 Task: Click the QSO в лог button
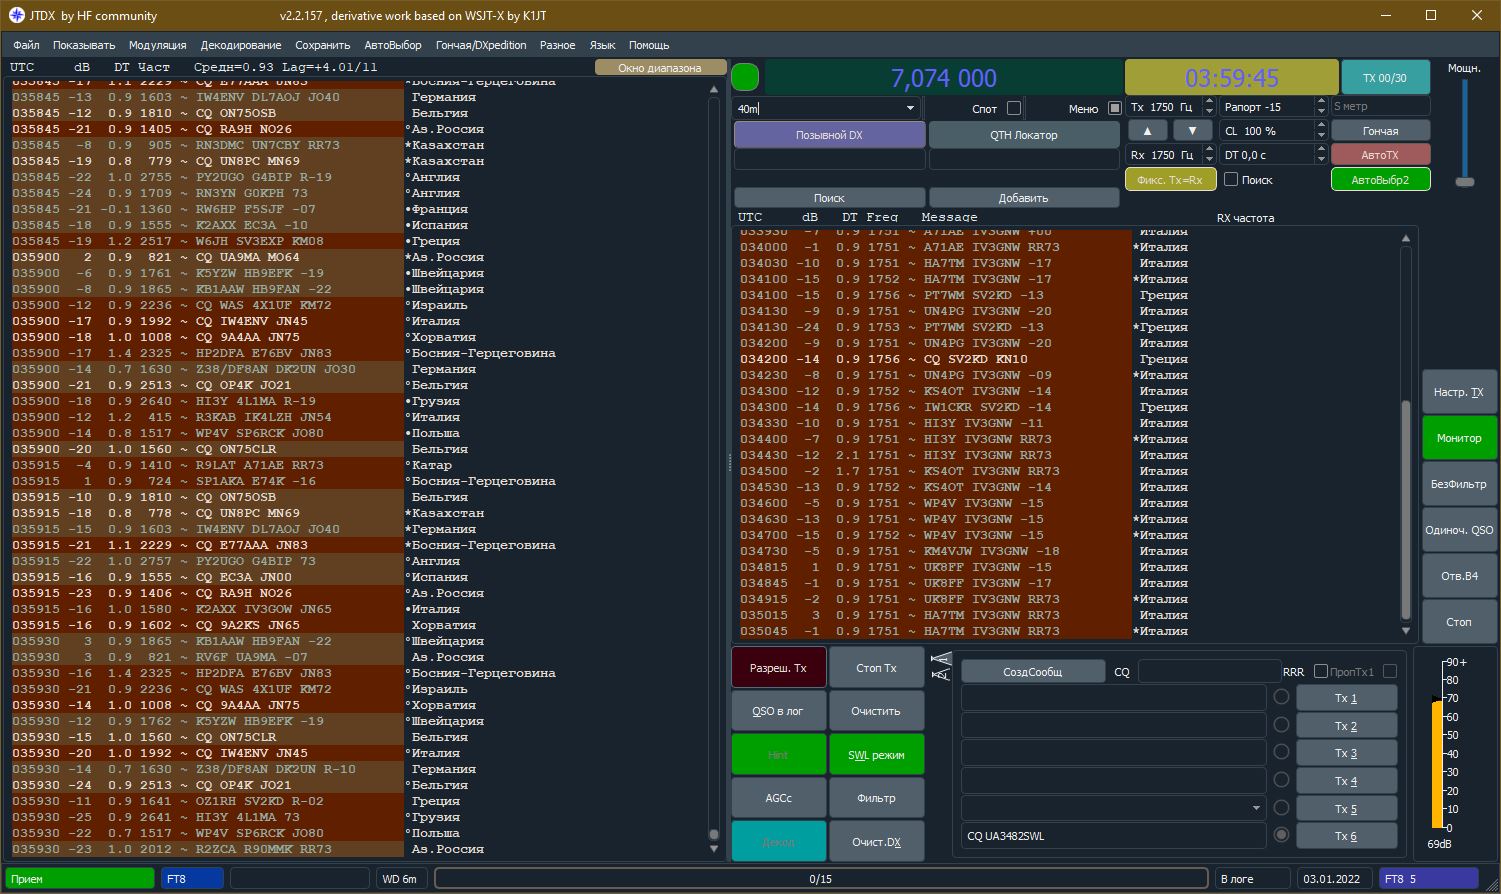[779, 711]
